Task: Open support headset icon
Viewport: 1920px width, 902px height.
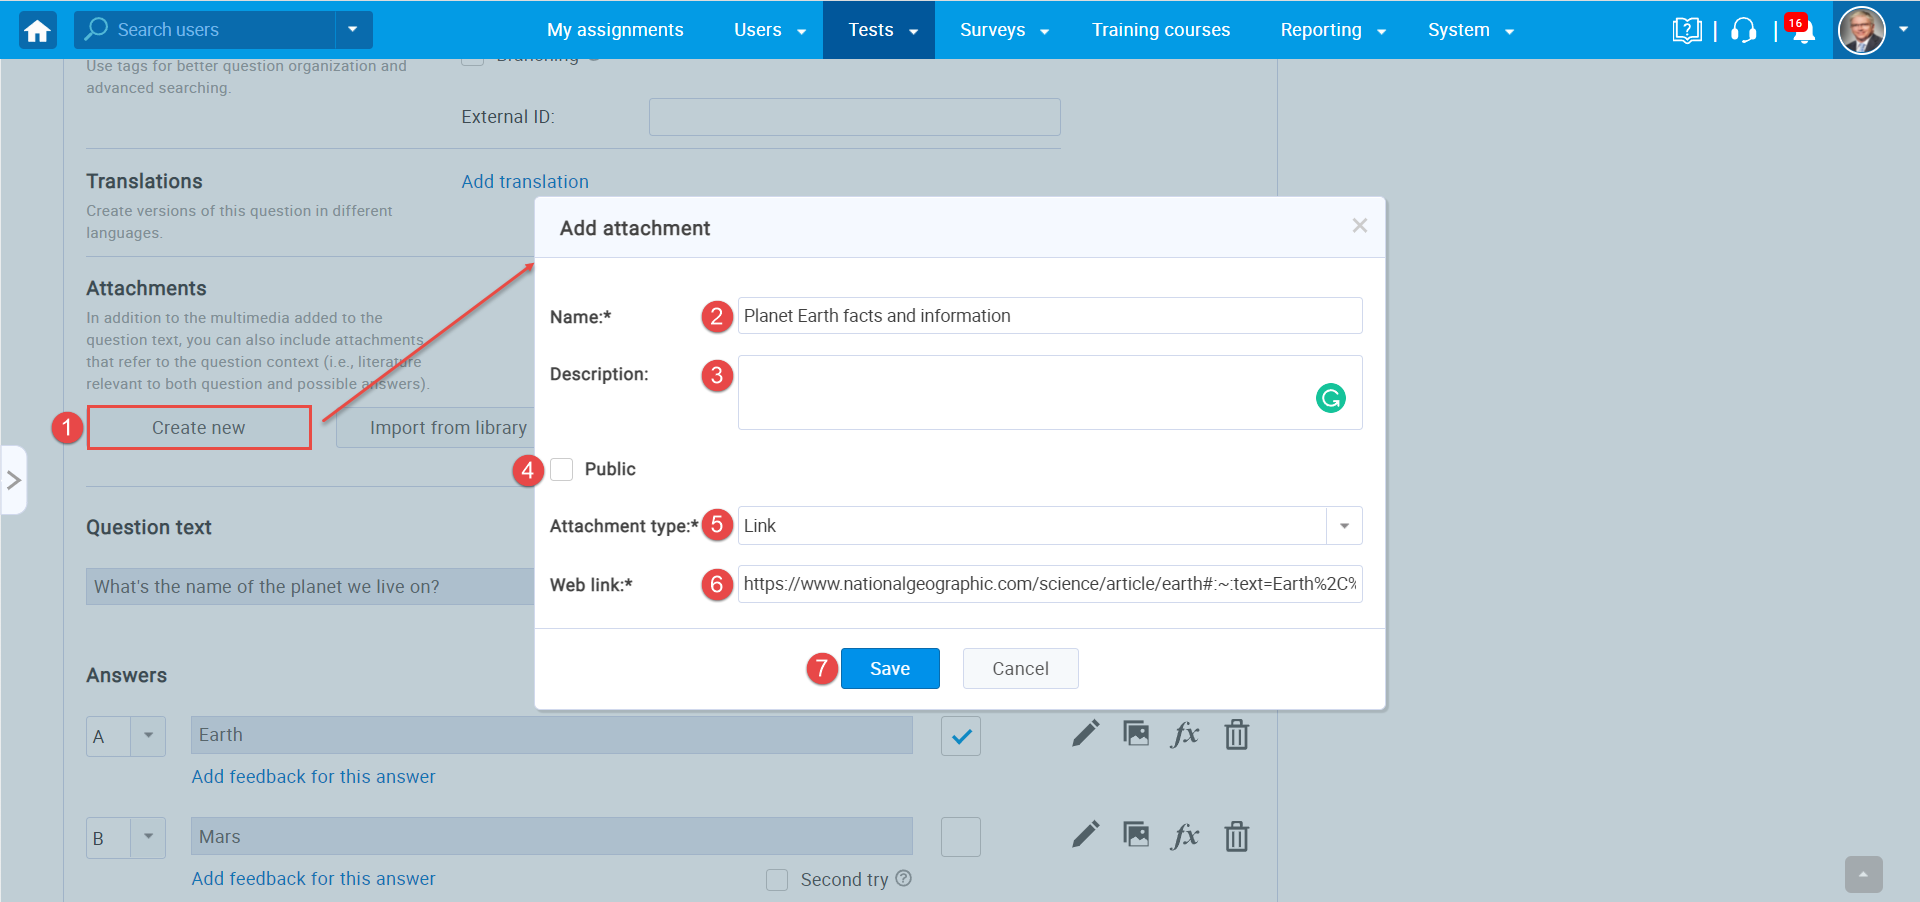Action: point(1743,30)
